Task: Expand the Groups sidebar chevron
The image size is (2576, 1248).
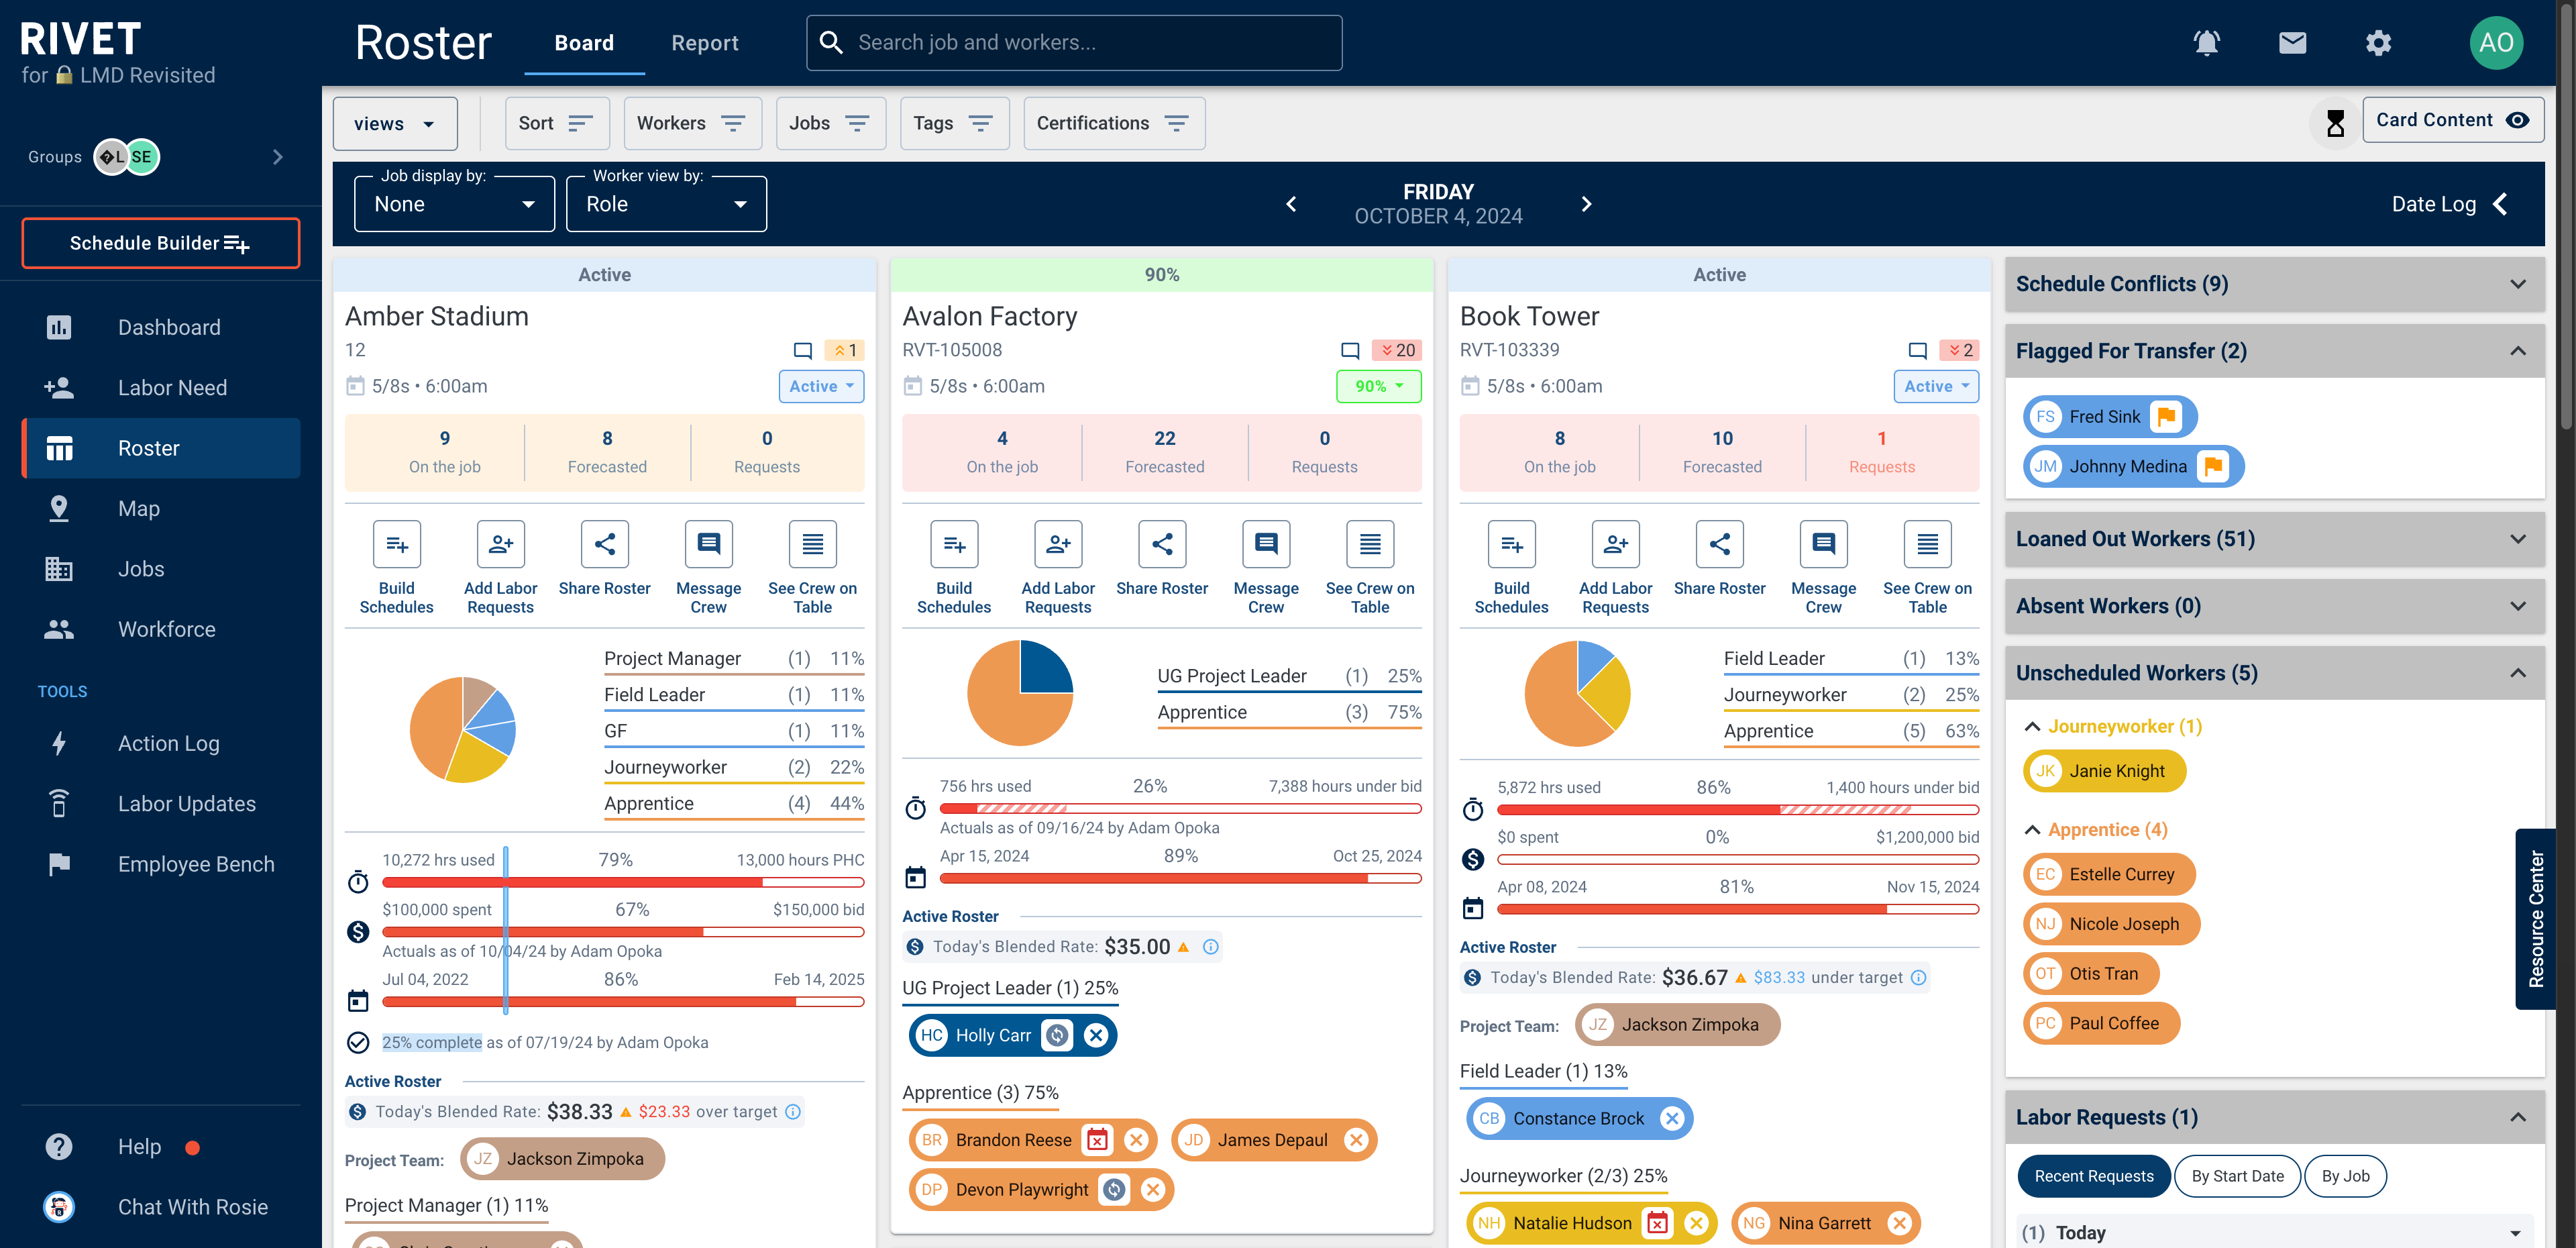Action: pyautogui.click(x=277, y=157)
